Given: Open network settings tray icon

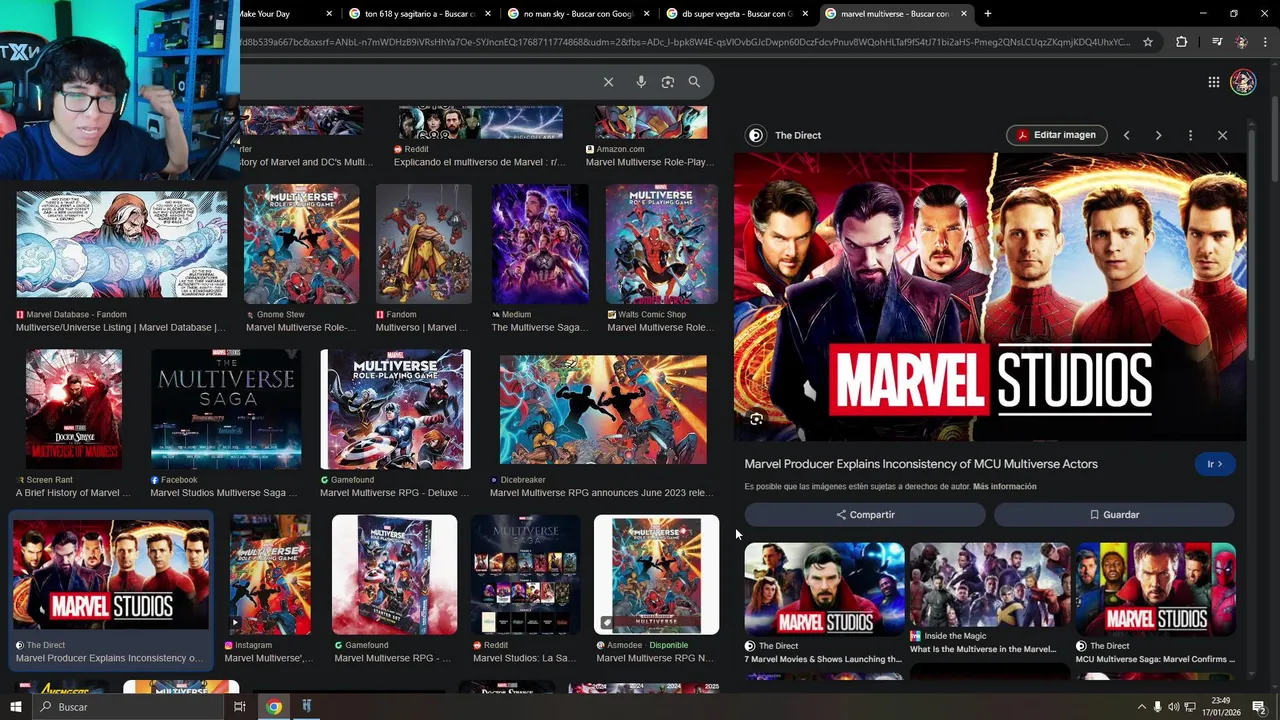Looking at the screenshot, I should tap(1190, 707).
